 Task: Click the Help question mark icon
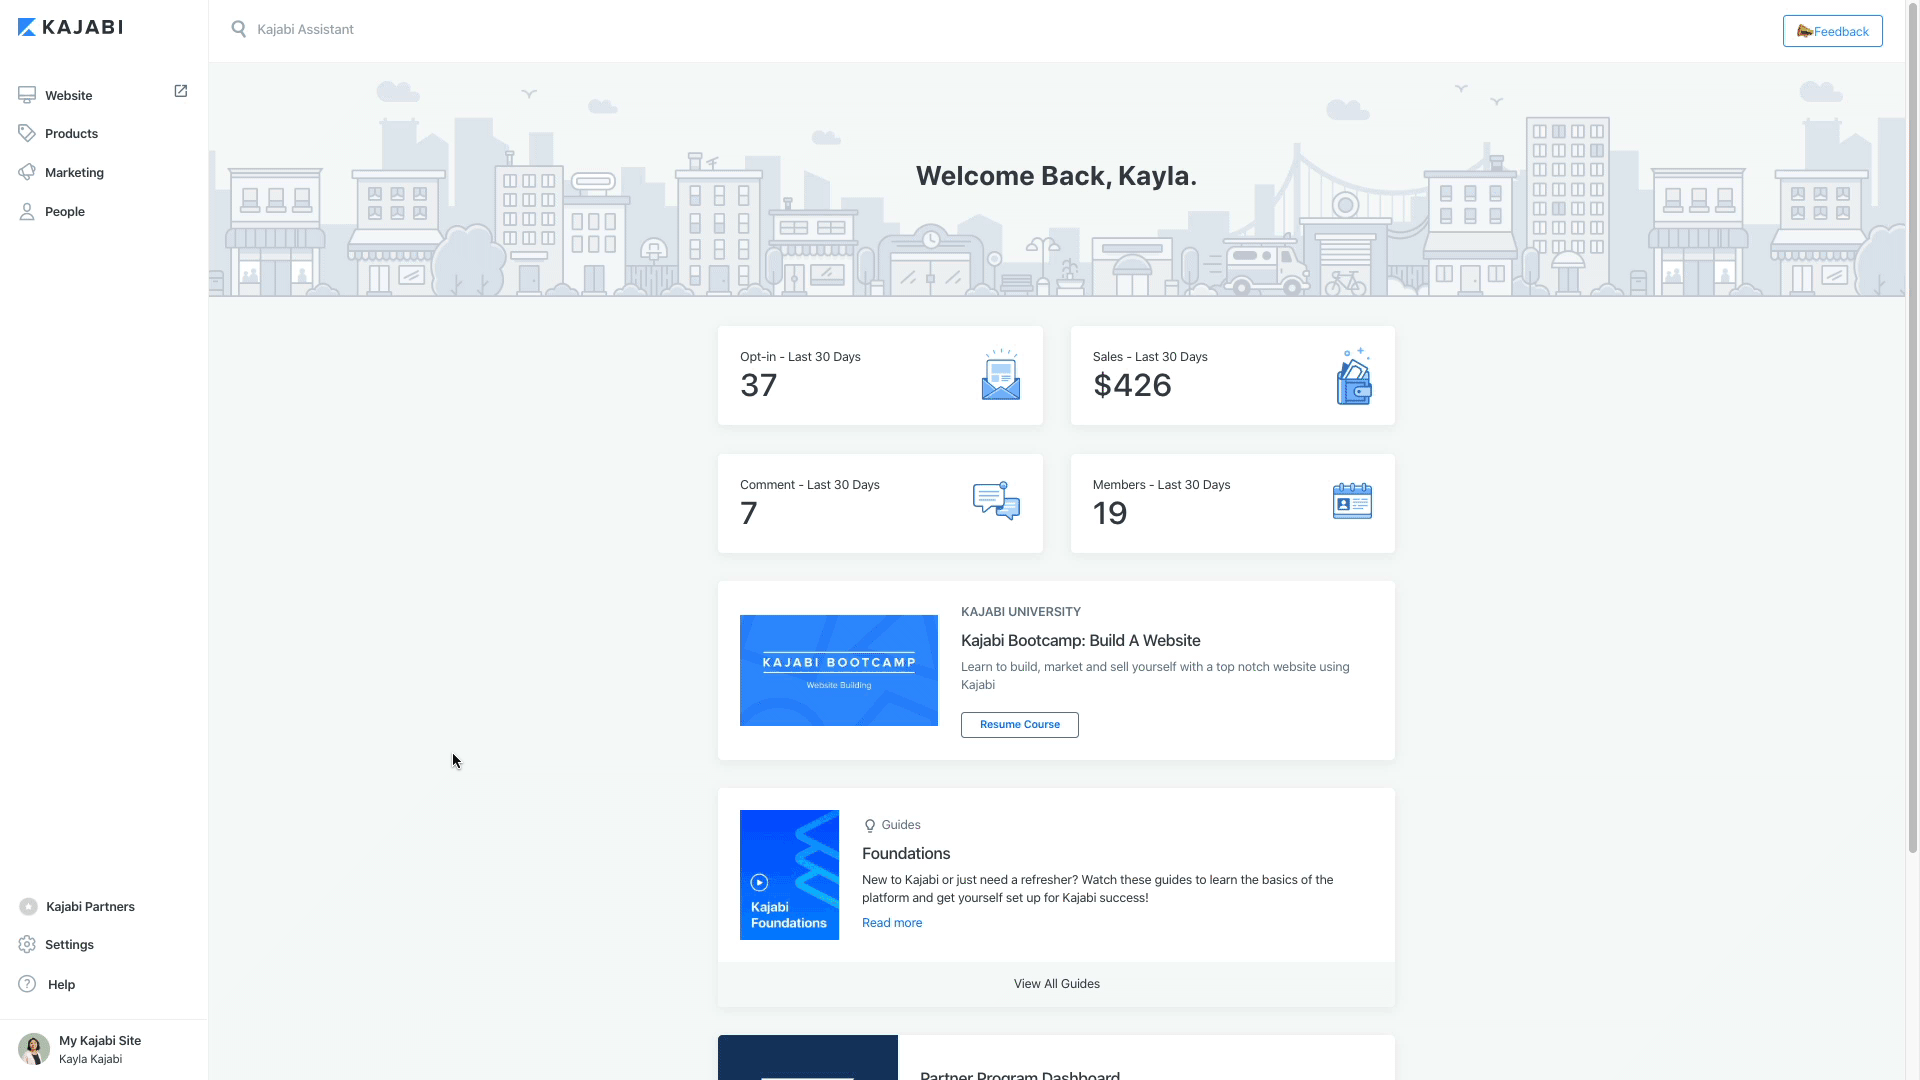point(27,984)
